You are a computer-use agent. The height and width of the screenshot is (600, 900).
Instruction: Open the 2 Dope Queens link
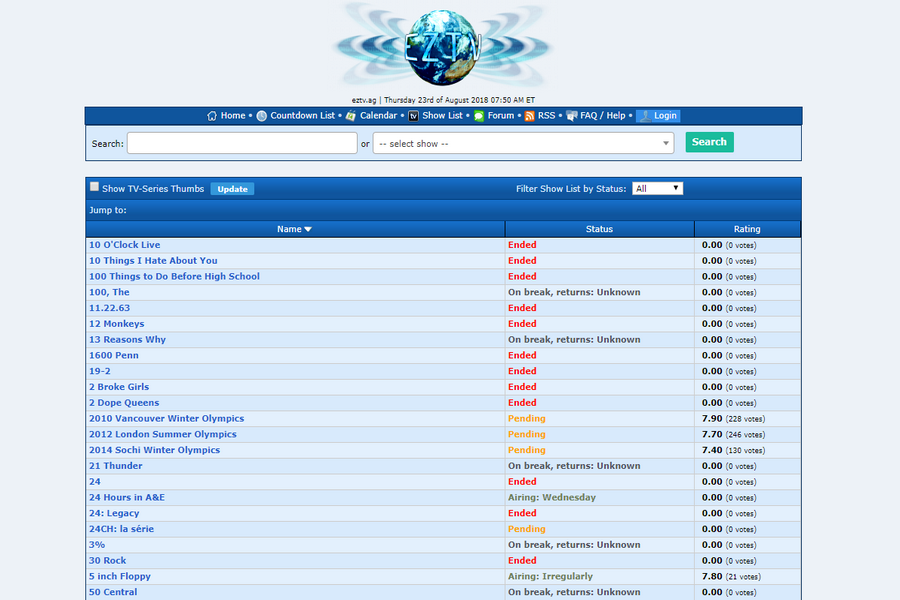(124, 402)
